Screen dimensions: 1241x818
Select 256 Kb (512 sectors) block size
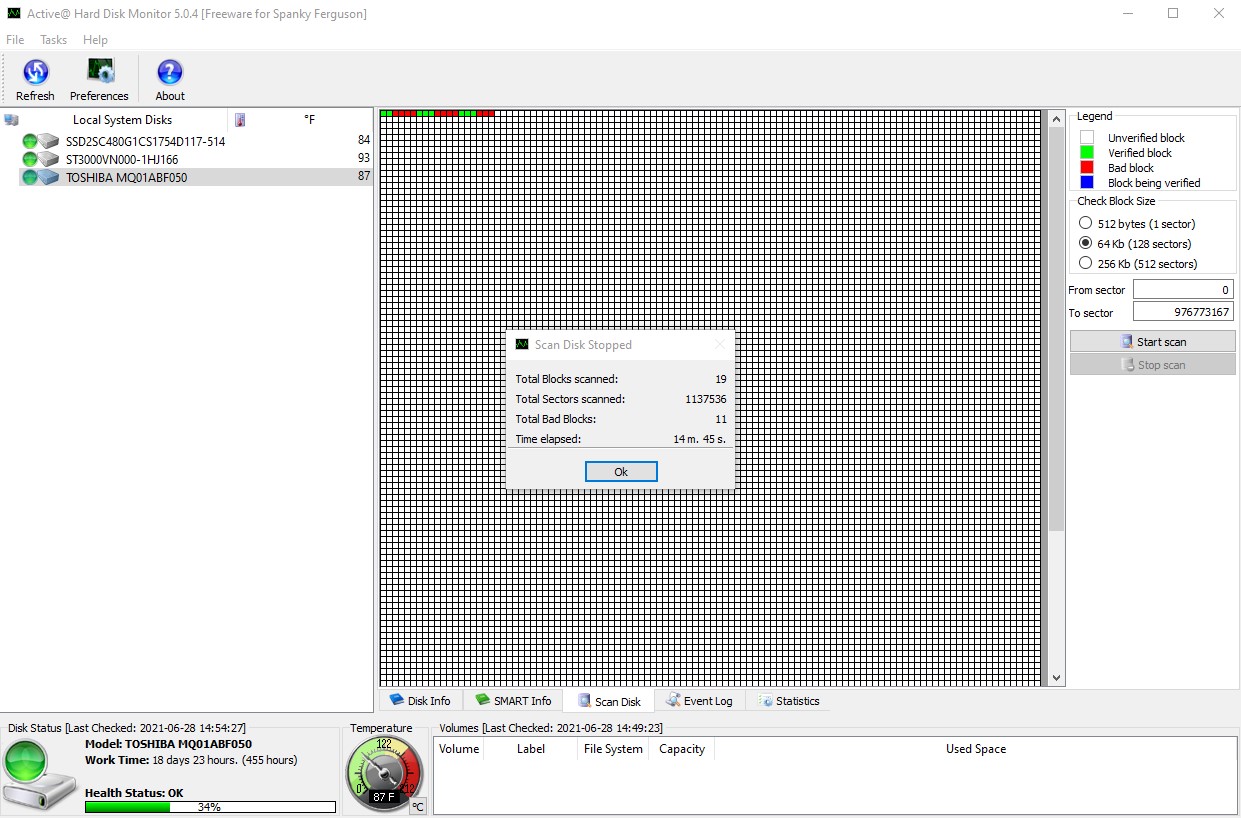point(1086,263)
